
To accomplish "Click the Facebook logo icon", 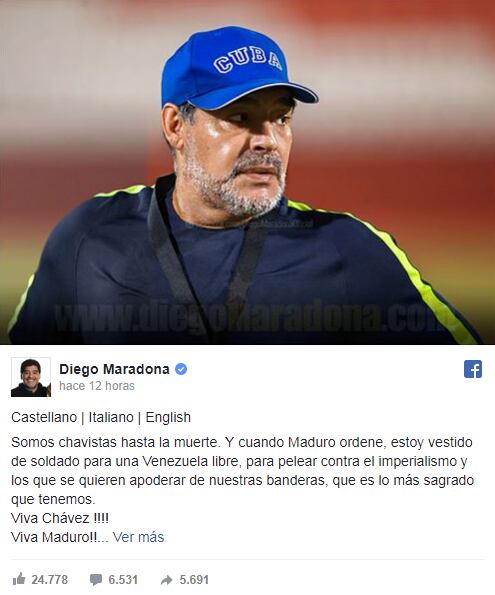I will (x=473, y=369).
